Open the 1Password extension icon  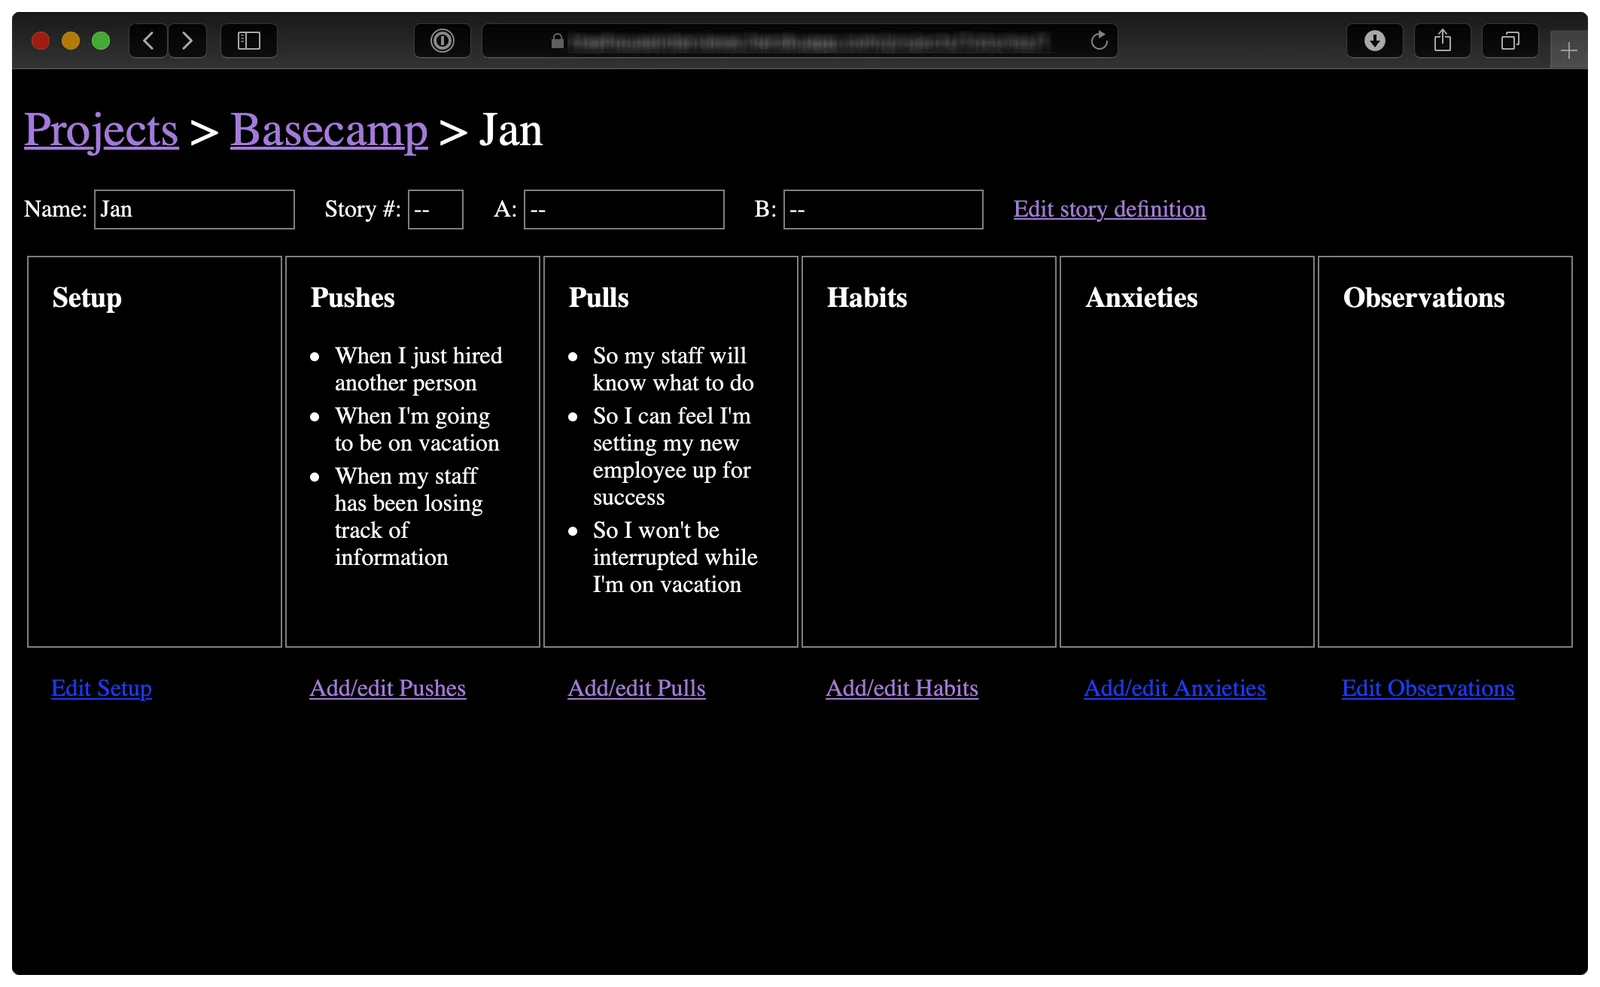pos(442,41)
